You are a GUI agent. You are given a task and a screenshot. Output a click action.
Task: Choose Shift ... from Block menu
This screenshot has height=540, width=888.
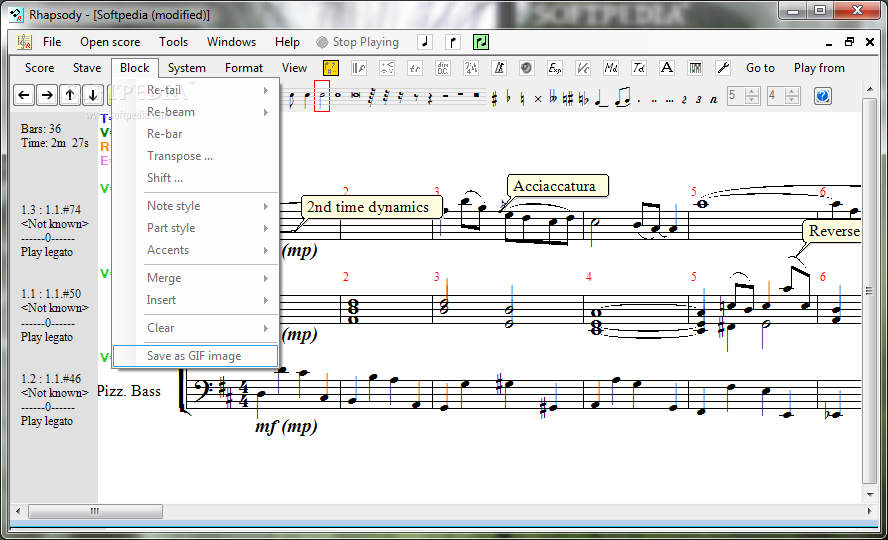click(x=195, y=178)
